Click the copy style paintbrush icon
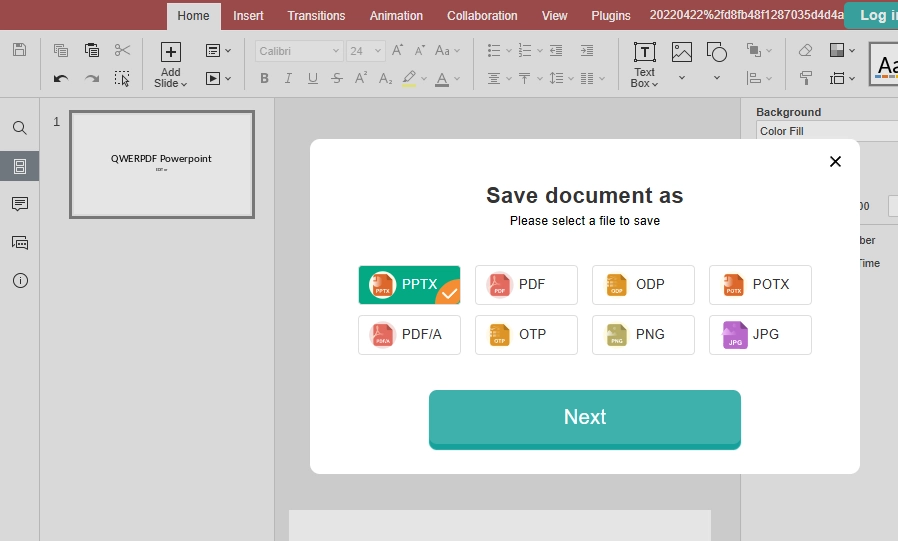The width and height of the screenshot is (898, 541). [x=806, y=78]
